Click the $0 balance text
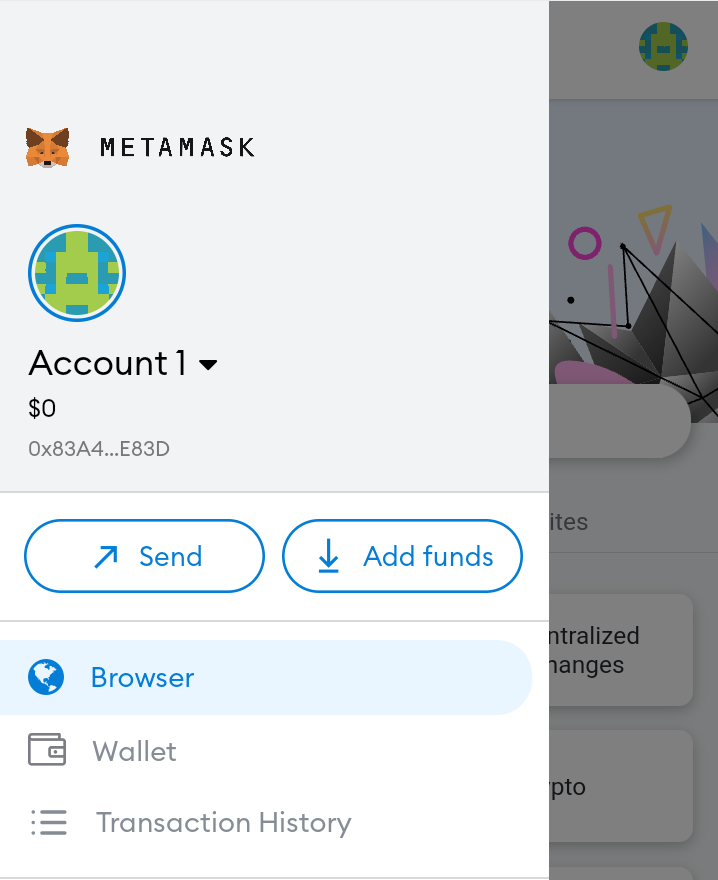This screenshot has width=718, height=880. pos(41,408)
